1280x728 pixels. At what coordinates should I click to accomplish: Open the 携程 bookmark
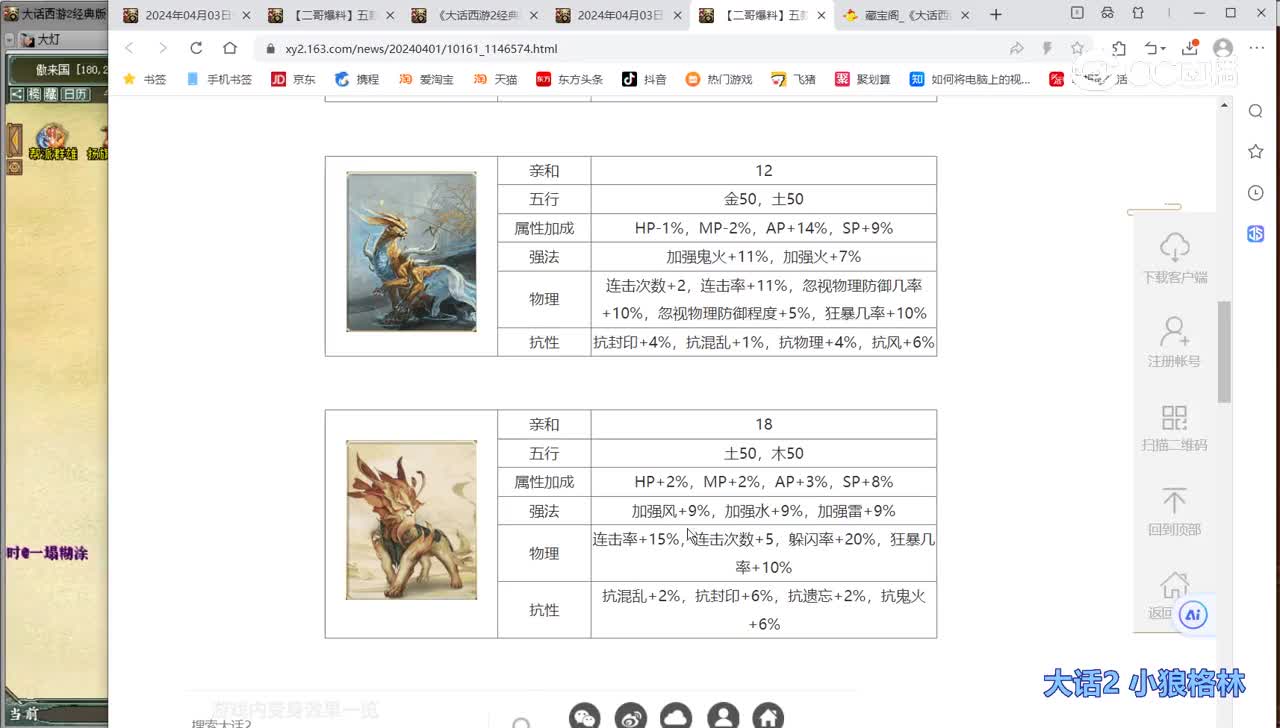click(x=357, y=79)
